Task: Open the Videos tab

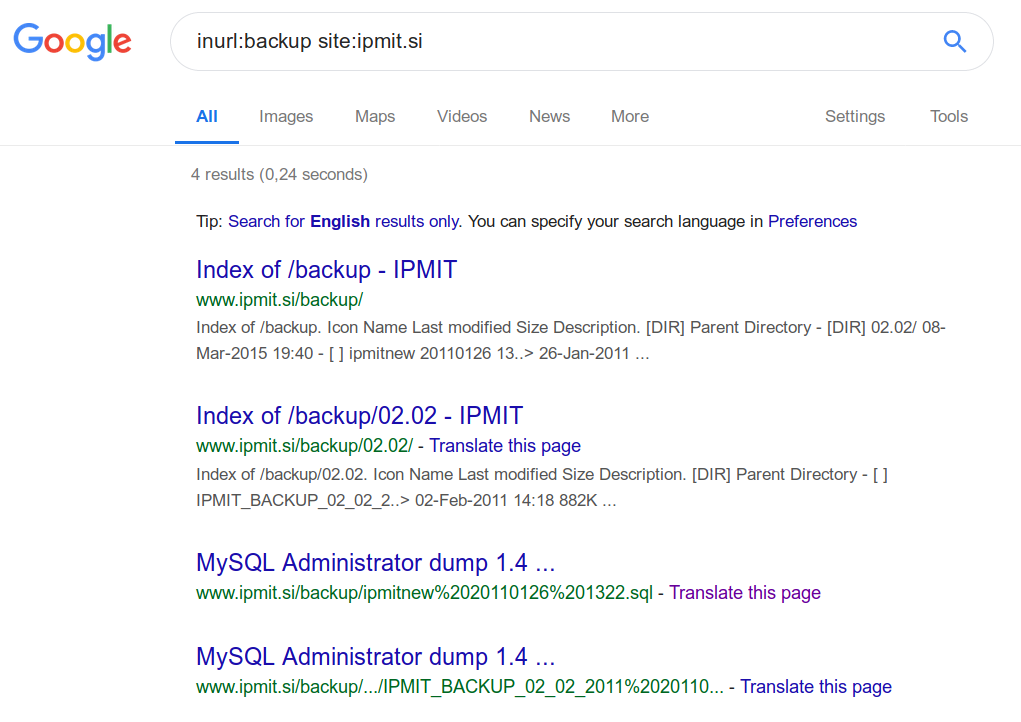Action: tap(462, 117)
